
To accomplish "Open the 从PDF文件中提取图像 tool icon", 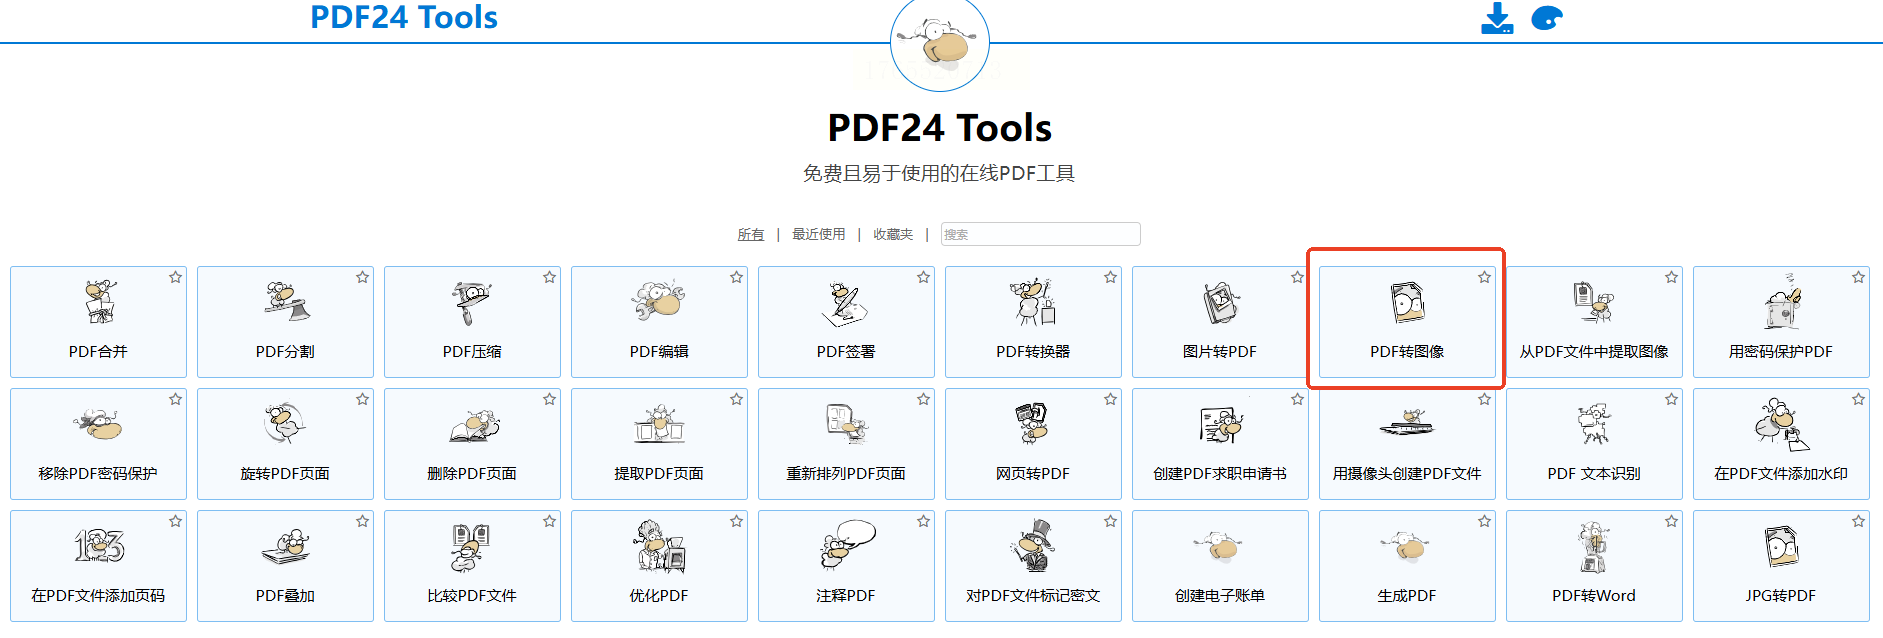I will [1593, 302].
